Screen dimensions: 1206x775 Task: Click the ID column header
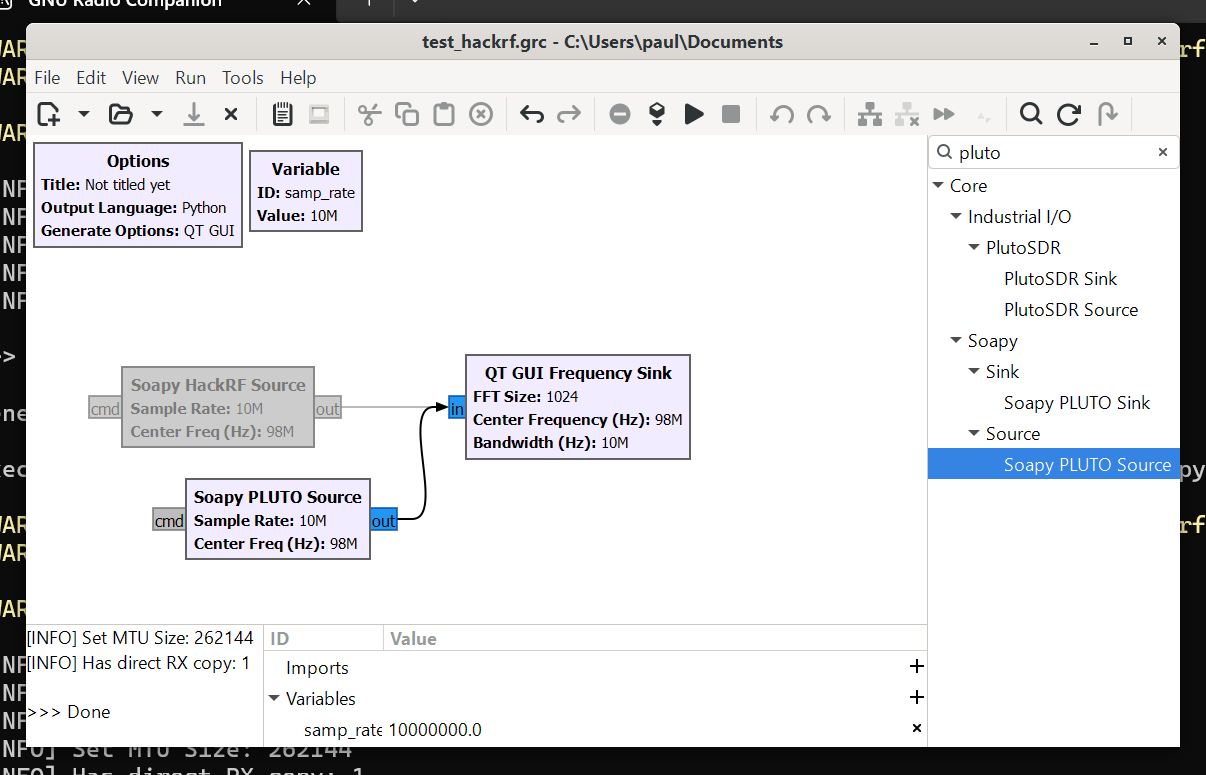[280, 638]
